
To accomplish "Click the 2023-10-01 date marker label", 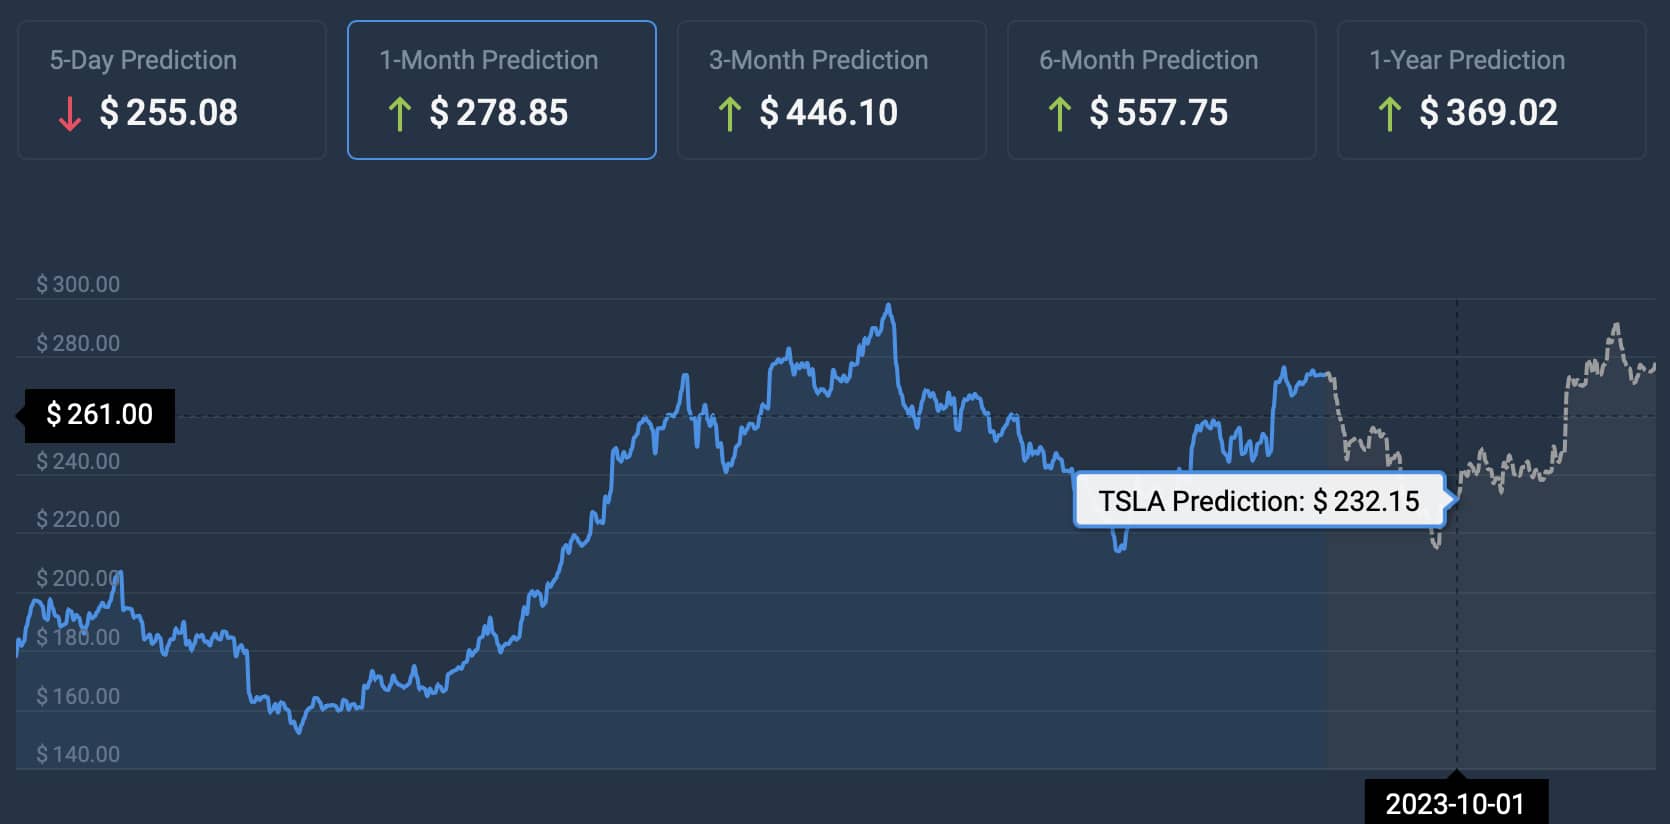I will pyautogui.click(x=1455, y=803).
